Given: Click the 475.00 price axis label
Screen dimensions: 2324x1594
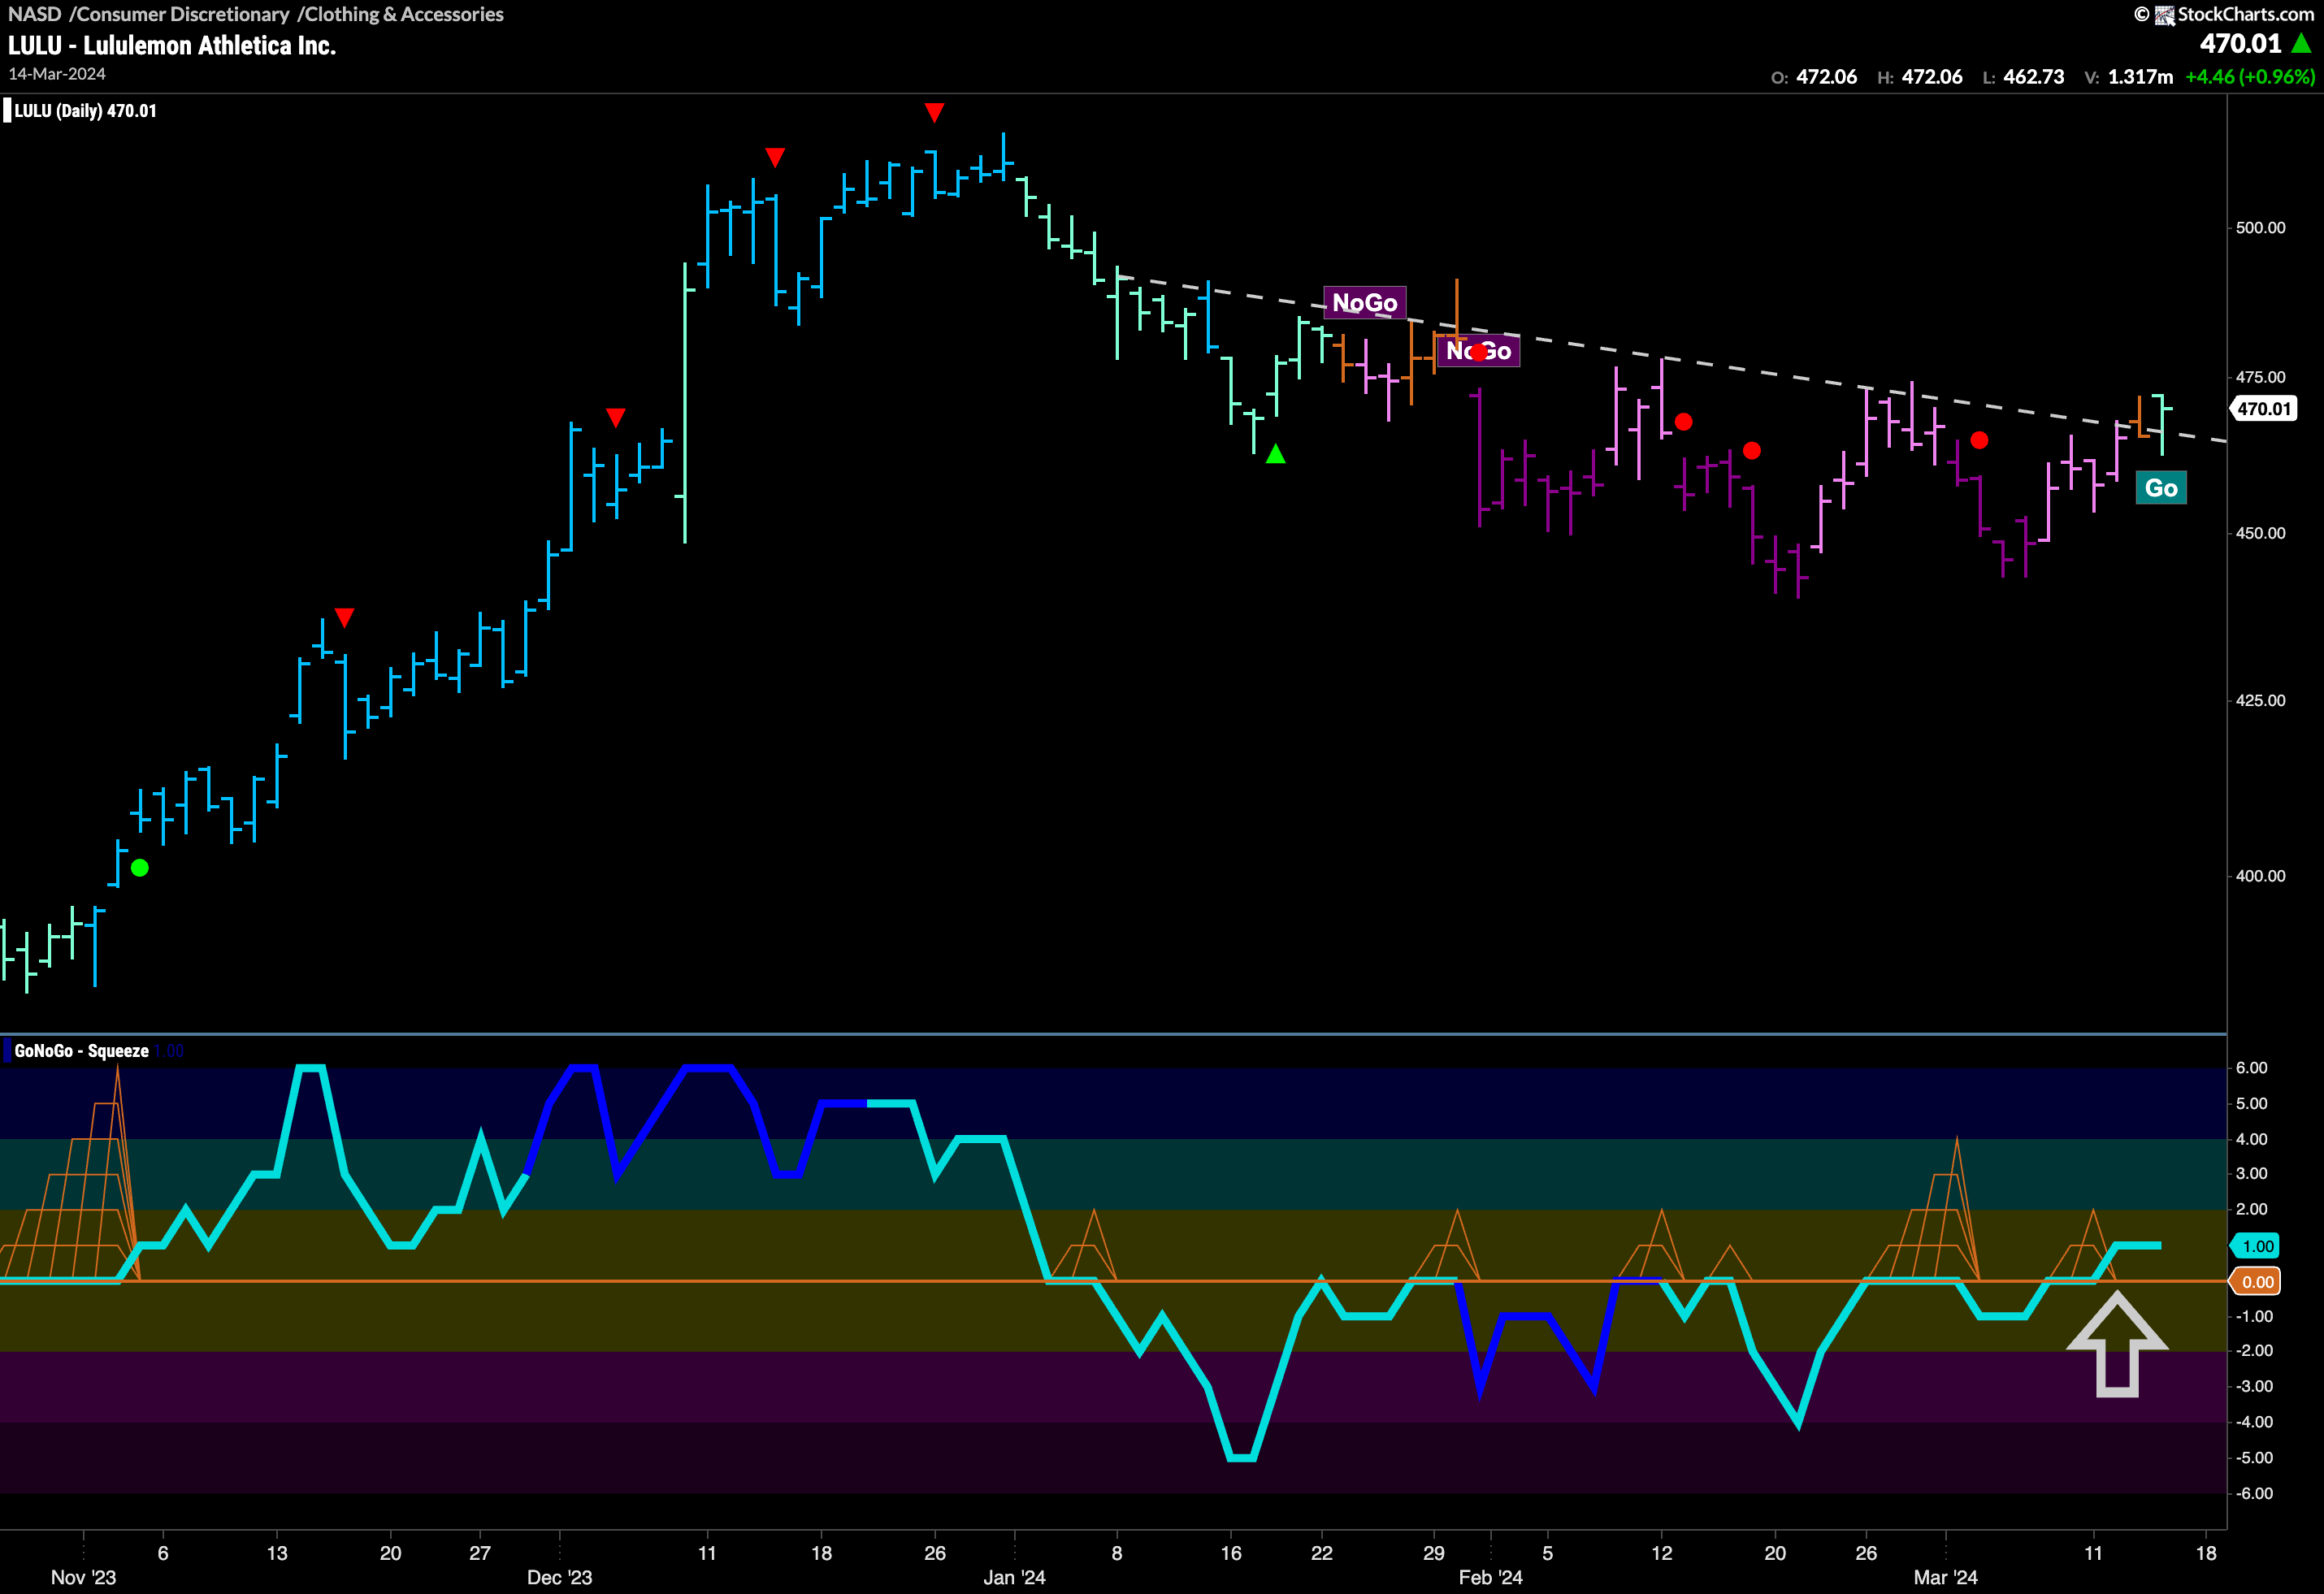Looking at the screenshot, I should [x=2260, y=377].
